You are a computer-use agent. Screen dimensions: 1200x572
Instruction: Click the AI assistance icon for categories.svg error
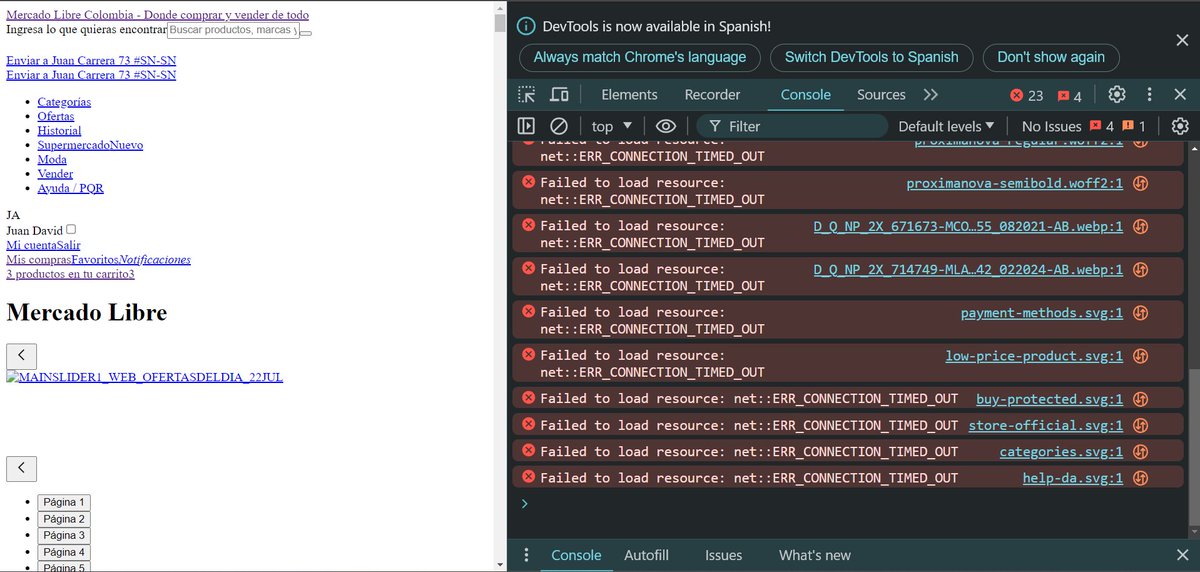point(1140,452)
